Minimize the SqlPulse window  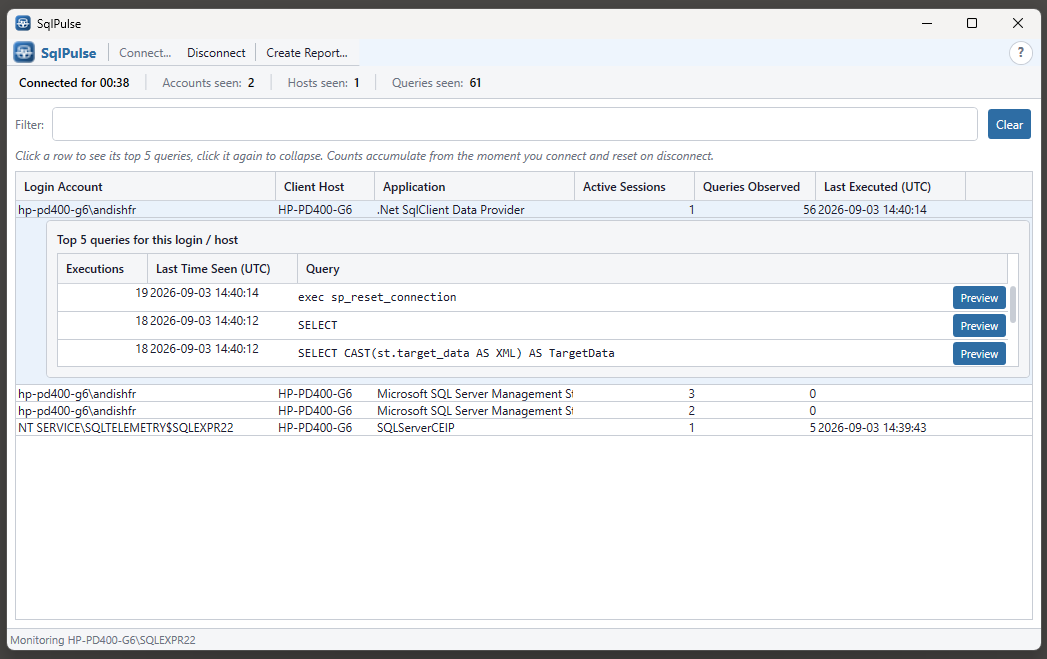coord(927,23)
